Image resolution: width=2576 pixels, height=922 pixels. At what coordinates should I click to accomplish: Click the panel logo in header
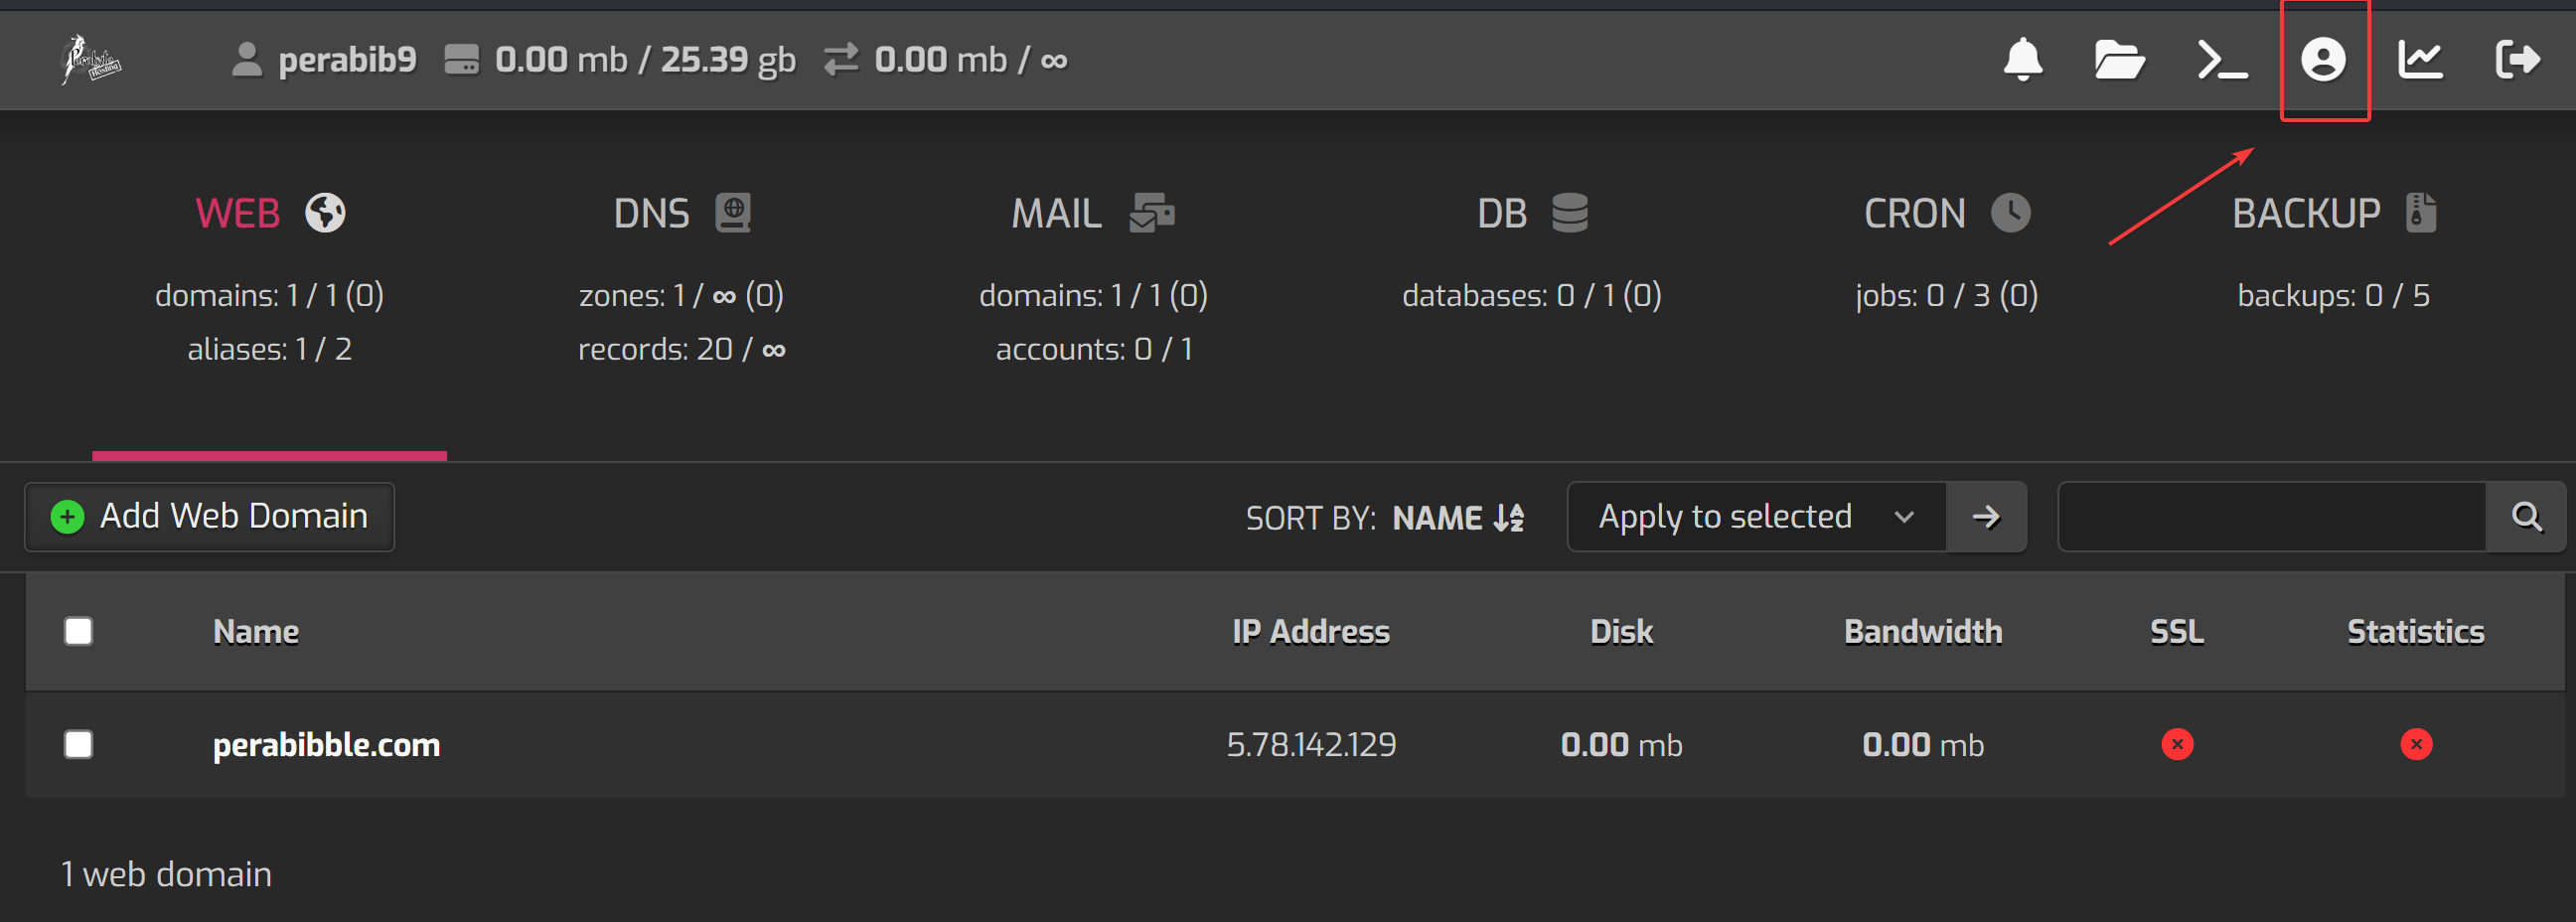(x=90, y=60)
